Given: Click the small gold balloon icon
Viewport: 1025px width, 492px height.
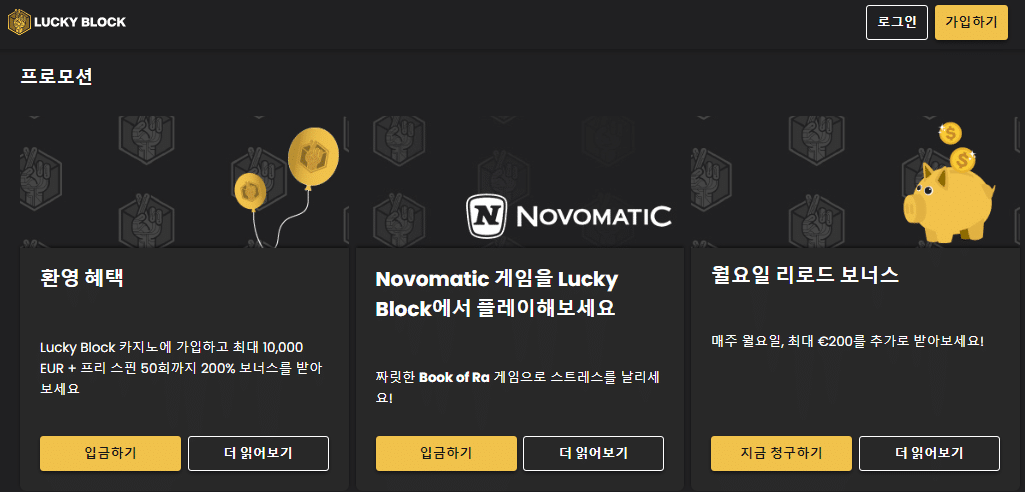Looking at the screenshot, I should point(249,190).
